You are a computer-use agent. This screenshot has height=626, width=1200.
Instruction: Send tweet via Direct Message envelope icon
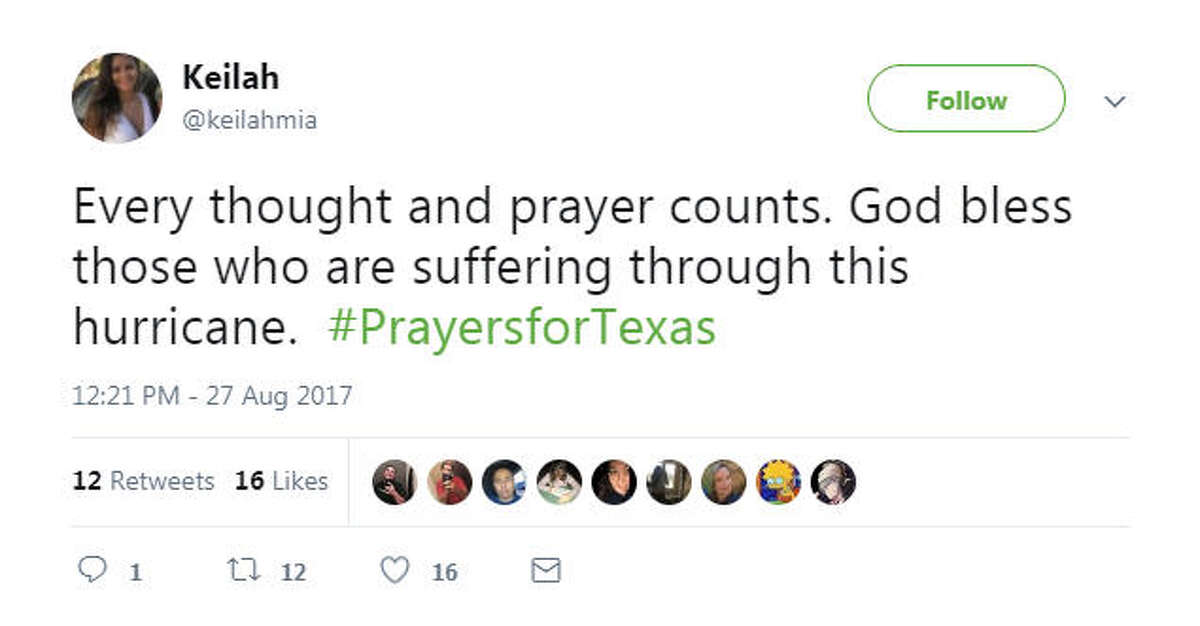coord(546,570)
